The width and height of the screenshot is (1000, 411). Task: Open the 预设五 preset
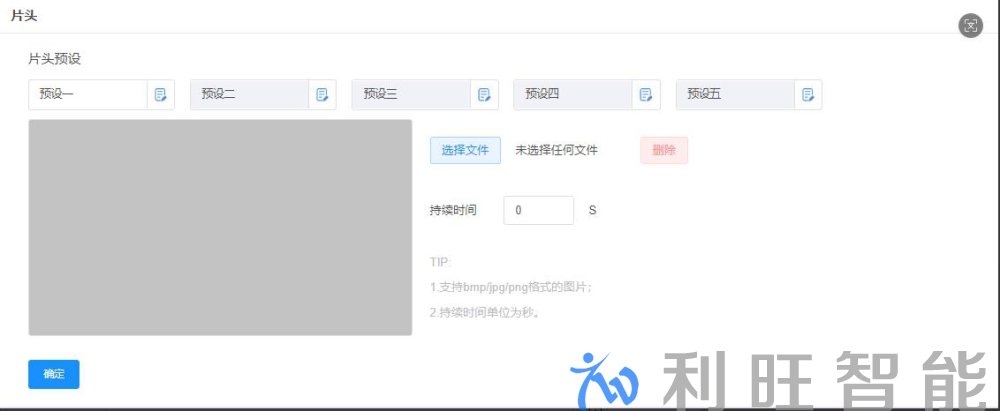(735, 95)
